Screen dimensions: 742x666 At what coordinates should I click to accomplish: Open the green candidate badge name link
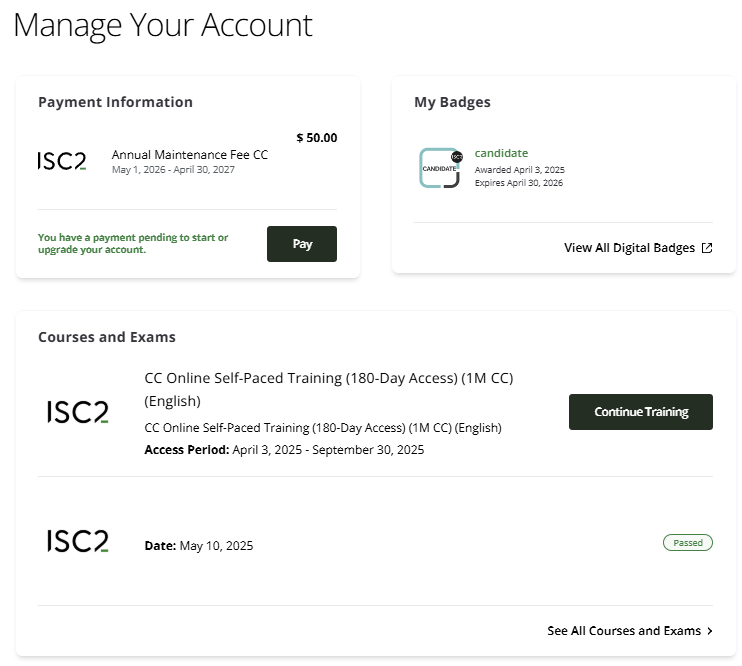[501, 153]
